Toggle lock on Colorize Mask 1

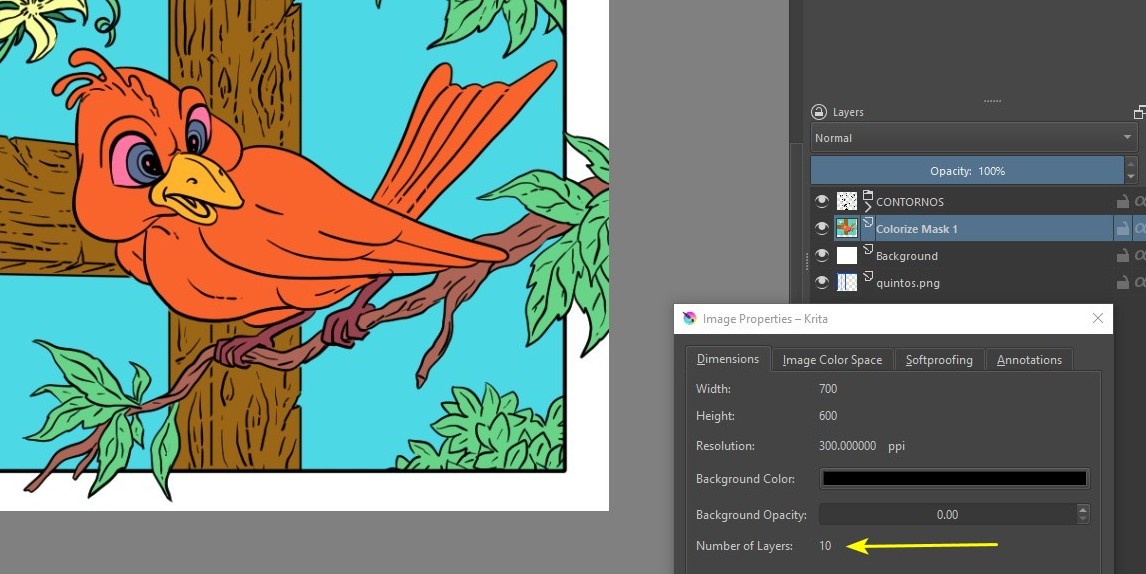[1123, 229]
